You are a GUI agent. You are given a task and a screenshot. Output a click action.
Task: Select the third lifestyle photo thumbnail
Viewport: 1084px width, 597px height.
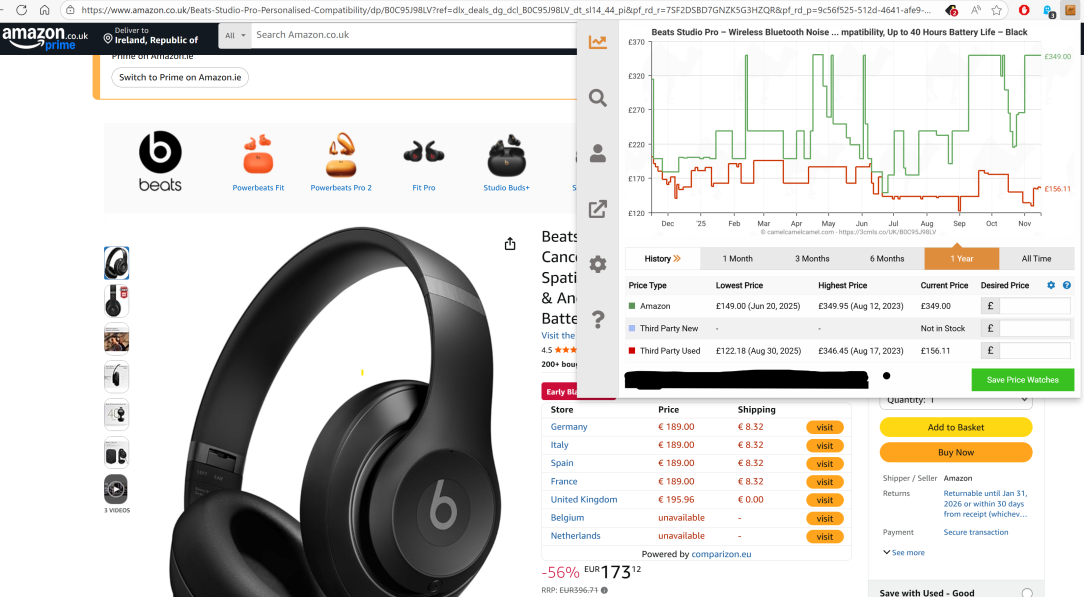tap(116, 339)
